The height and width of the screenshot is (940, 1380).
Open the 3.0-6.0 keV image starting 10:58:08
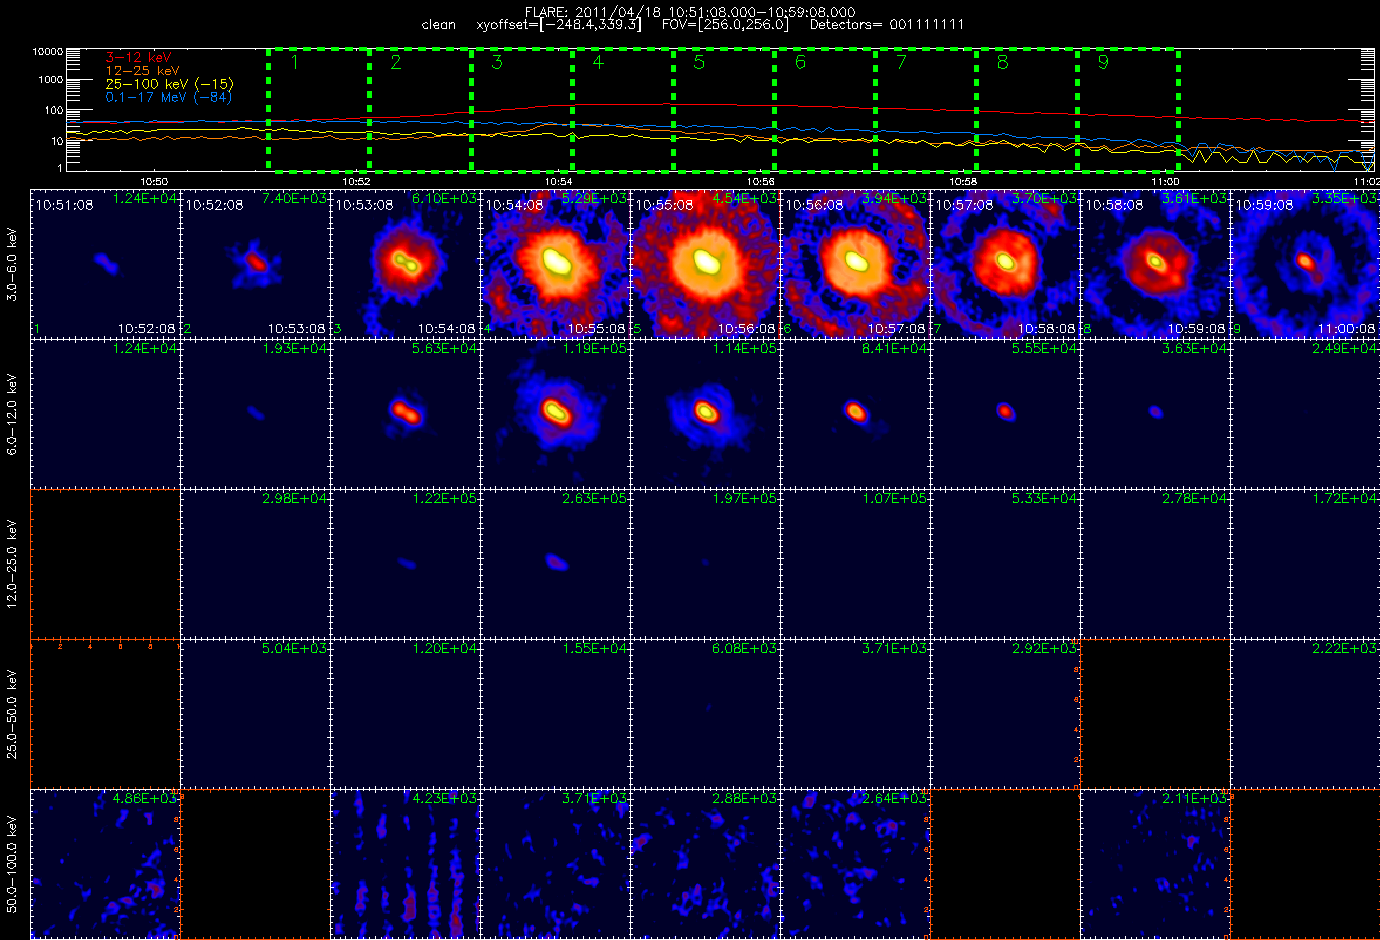click(x=1155, y=263)
